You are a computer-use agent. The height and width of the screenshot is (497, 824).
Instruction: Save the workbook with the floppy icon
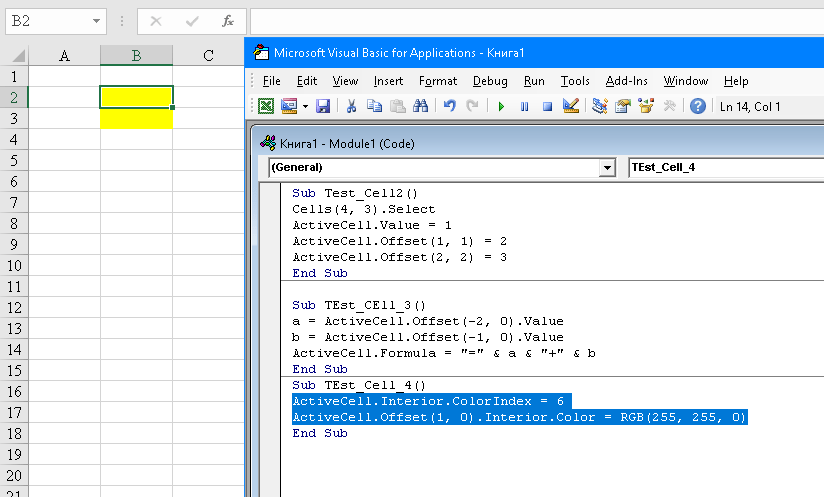pyautogui.click(x=323, y=106)
